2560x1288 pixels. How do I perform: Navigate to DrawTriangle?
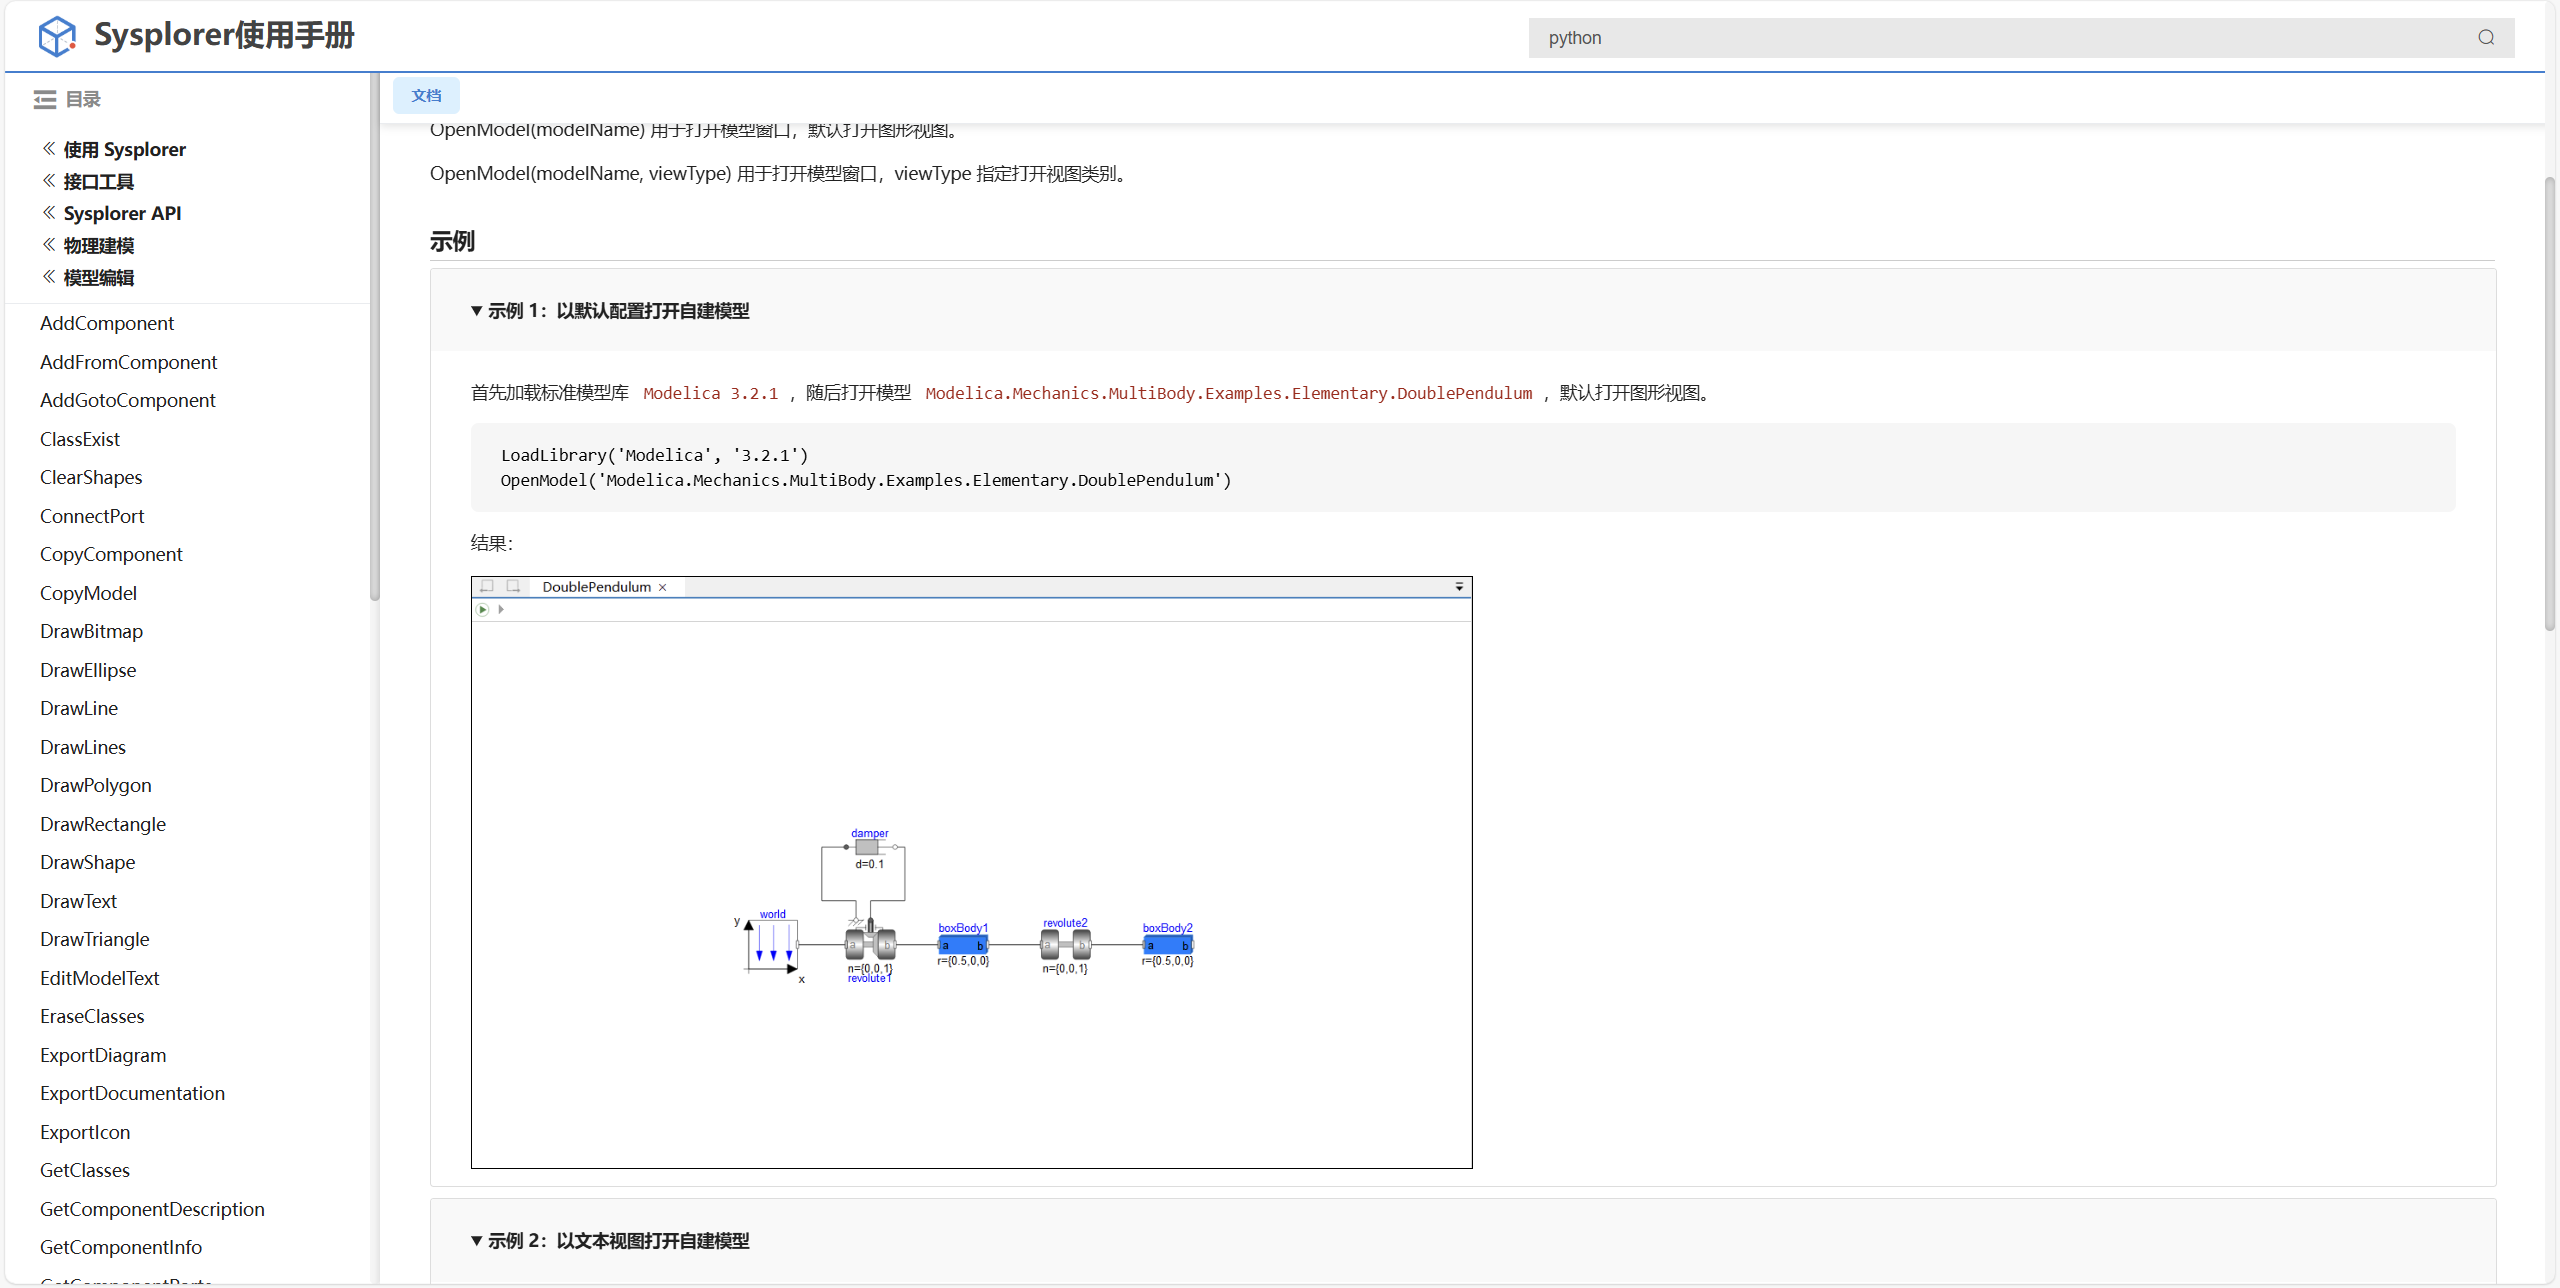pyautogui.click(x=95, y=939)
